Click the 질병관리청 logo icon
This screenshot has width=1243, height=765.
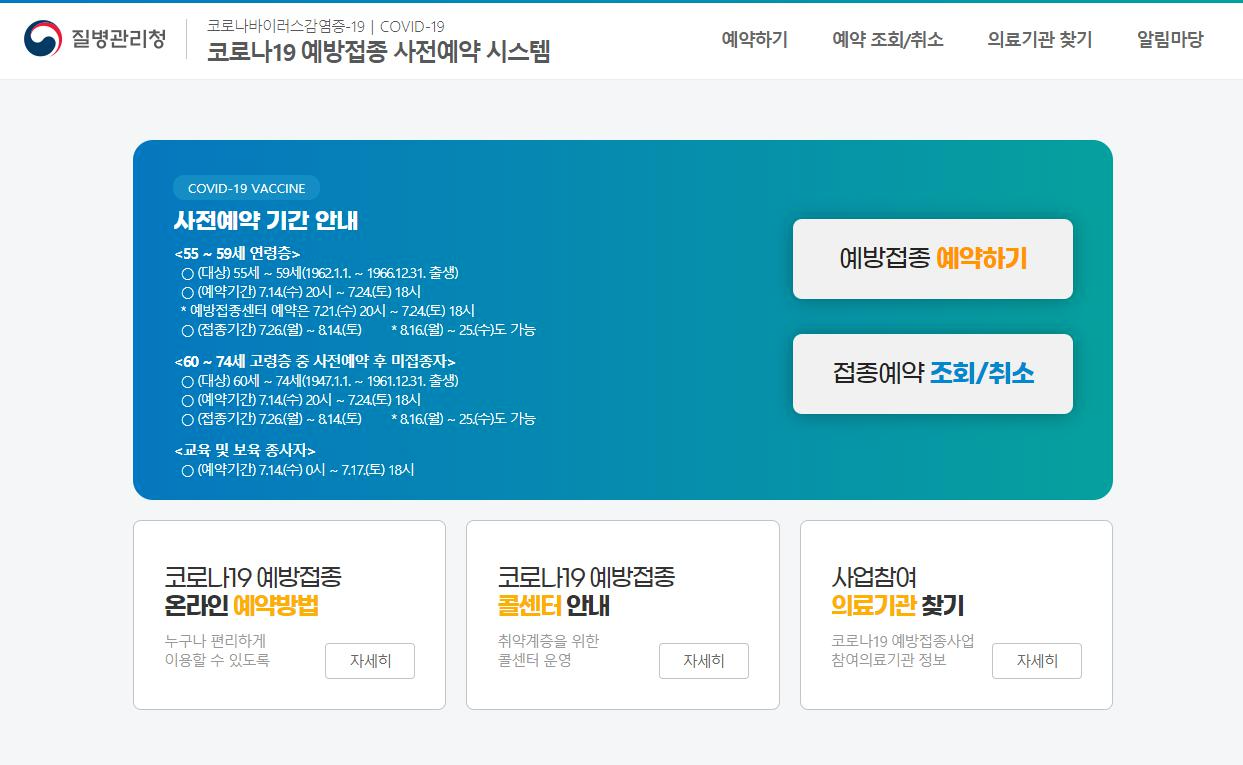tap(43, 39)
